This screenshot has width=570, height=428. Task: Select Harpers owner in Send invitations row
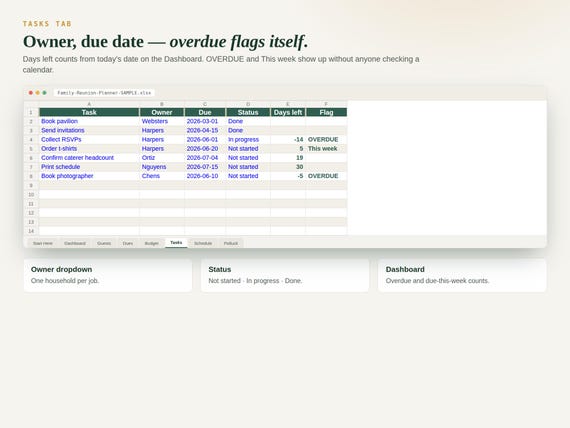click(162, 130)
